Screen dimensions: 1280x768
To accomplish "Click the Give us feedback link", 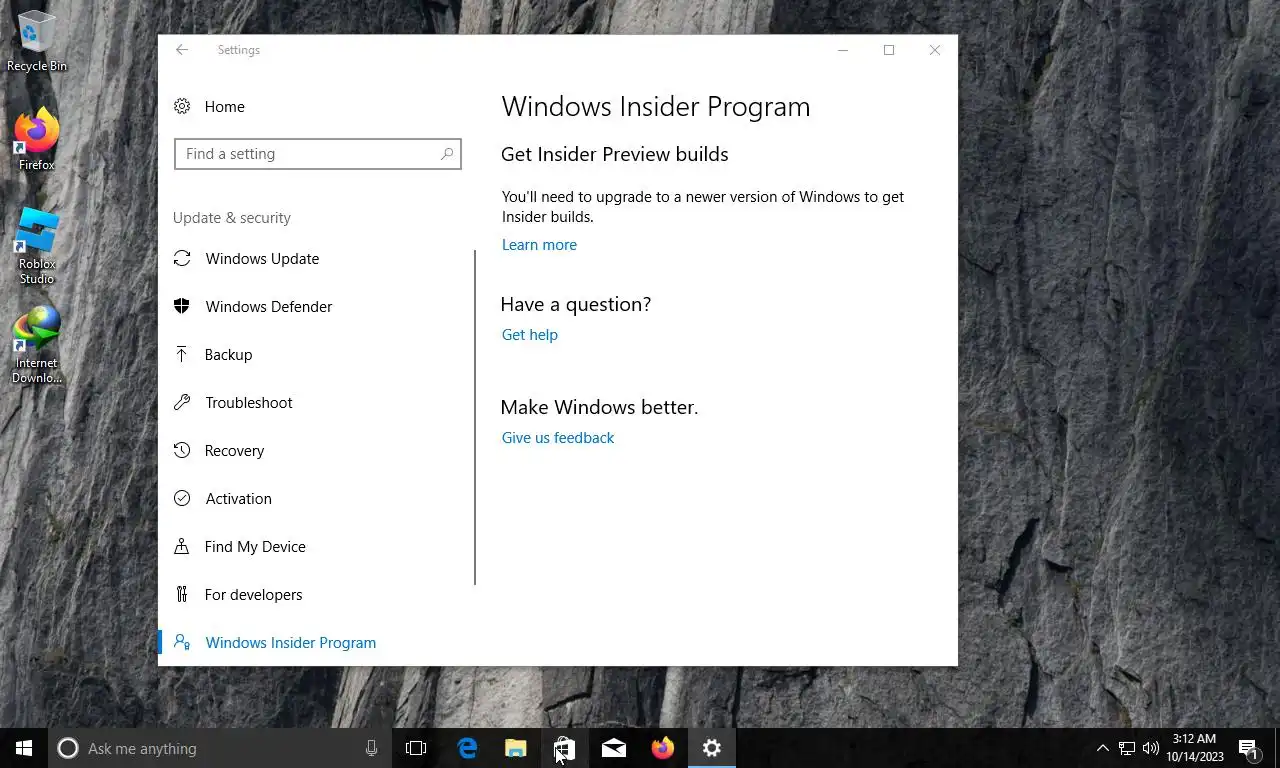I will pyautogui.click(x=558, y=438).
